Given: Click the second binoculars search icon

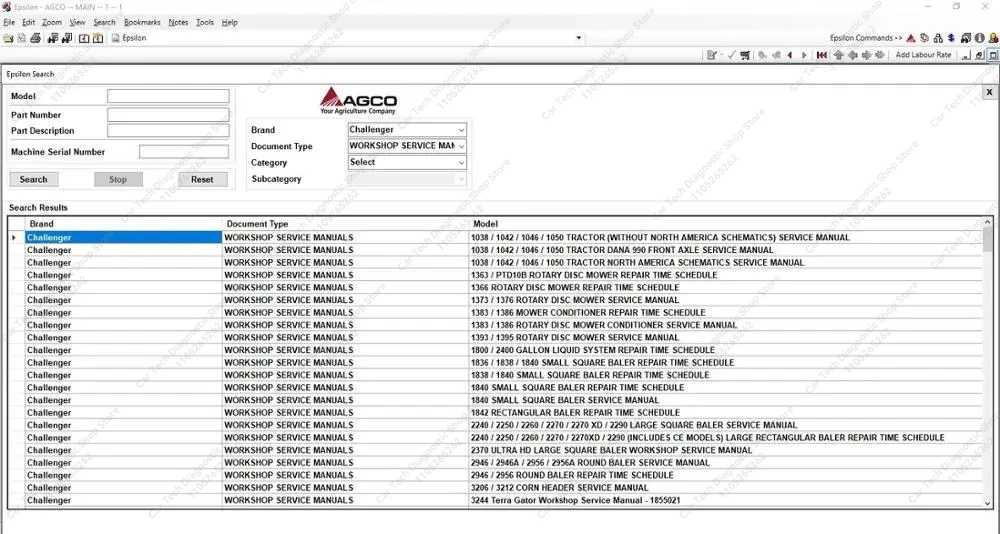Looking at the screenshot, I should (66, 38).
